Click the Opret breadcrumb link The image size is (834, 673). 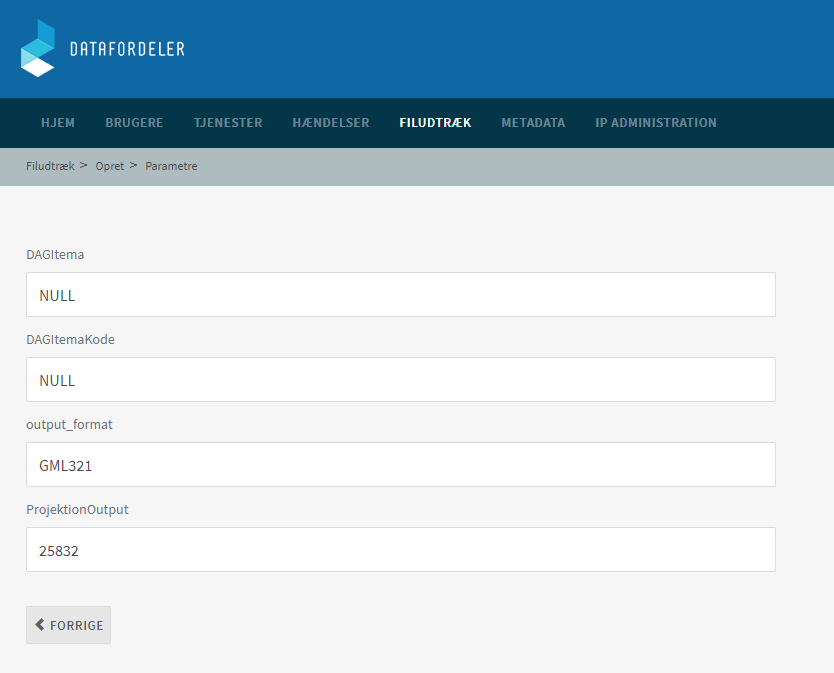tap(110, 166)
